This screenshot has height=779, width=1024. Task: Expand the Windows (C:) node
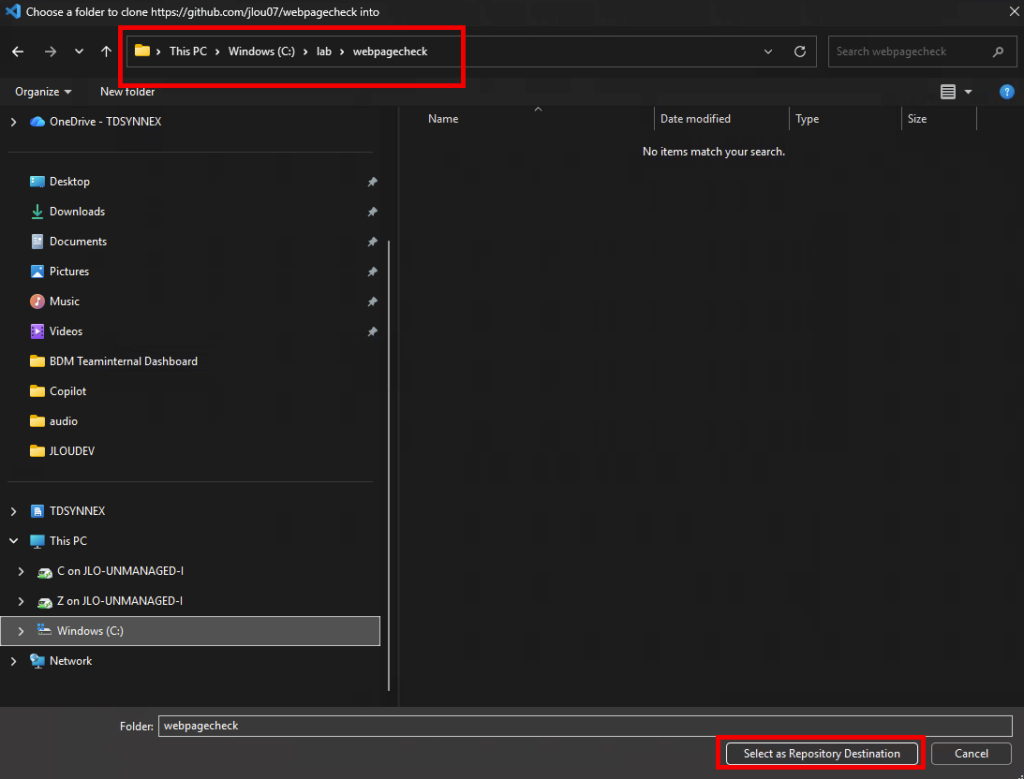tap(21, 631)
